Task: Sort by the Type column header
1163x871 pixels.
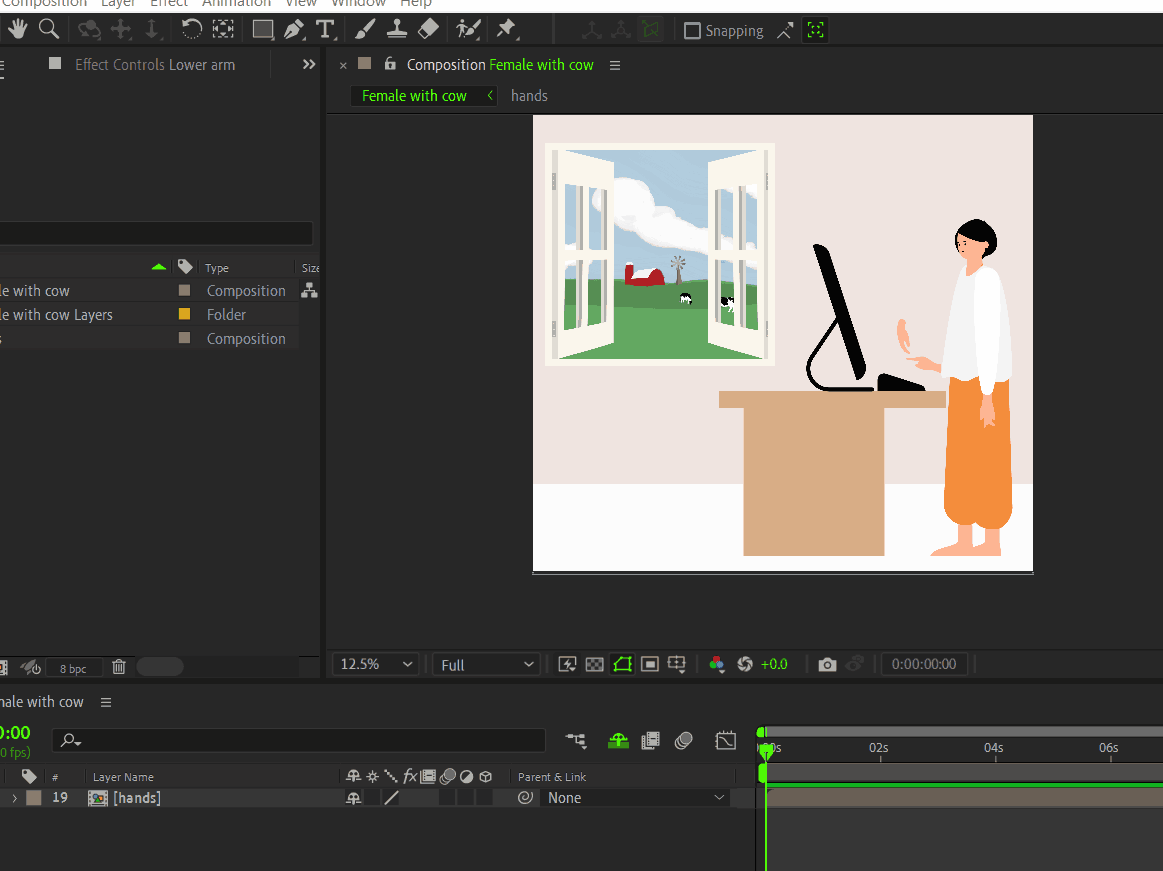Action: pyautogui.click(x=217, y=268)
